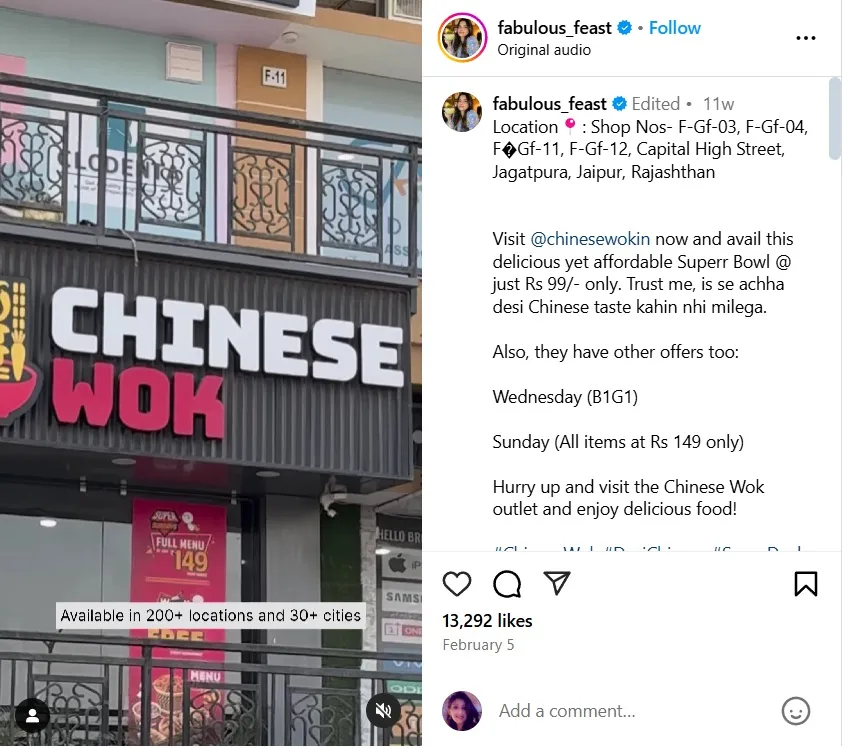Screen dimensions: 844x748
Task: View fabulous_feast story in header avatar
Action: coord(462,38)
